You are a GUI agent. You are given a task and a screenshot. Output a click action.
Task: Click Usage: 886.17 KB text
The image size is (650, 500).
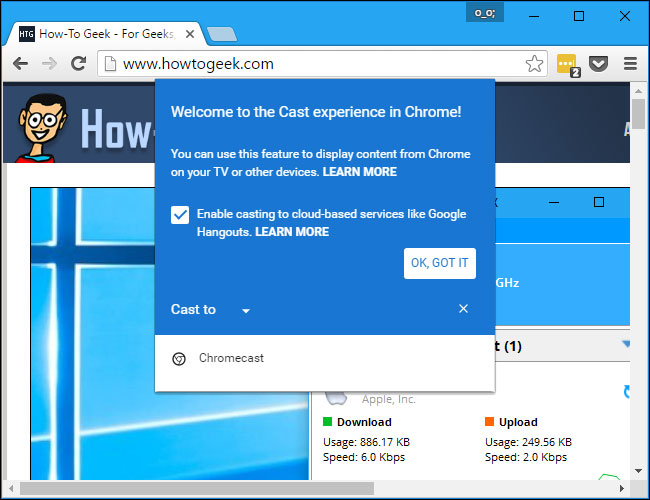366,442
